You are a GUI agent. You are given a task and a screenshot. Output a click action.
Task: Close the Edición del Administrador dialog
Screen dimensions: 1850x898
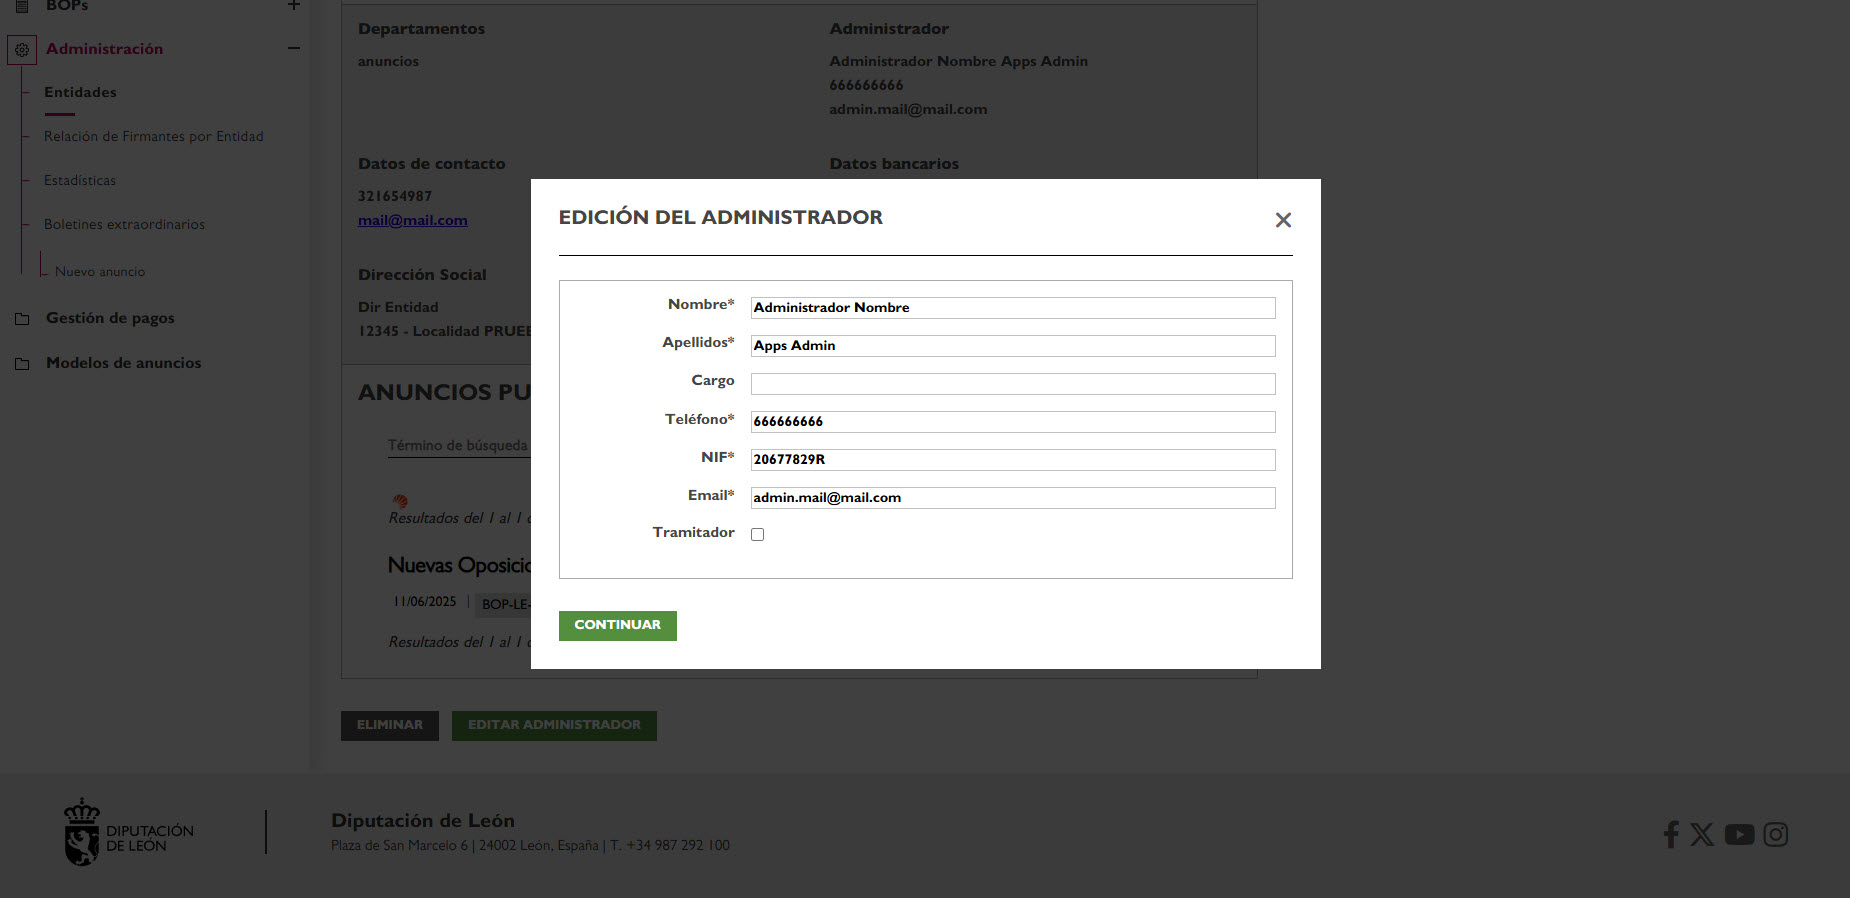(x=1283, y=220)
